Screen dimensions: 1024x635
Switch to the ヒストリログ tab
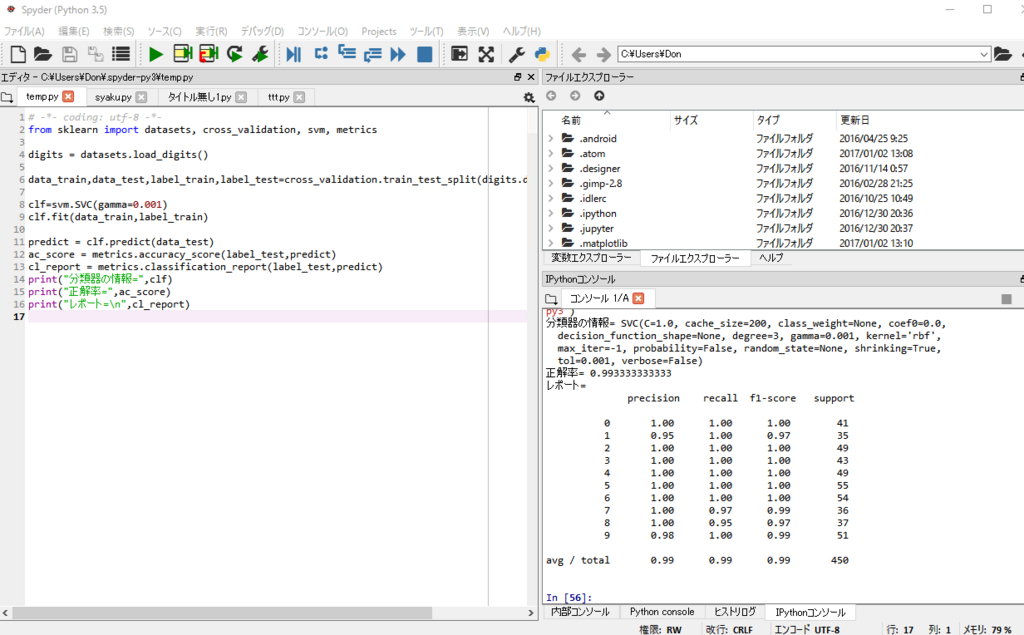pyautogui.click(x=735, y=612)
